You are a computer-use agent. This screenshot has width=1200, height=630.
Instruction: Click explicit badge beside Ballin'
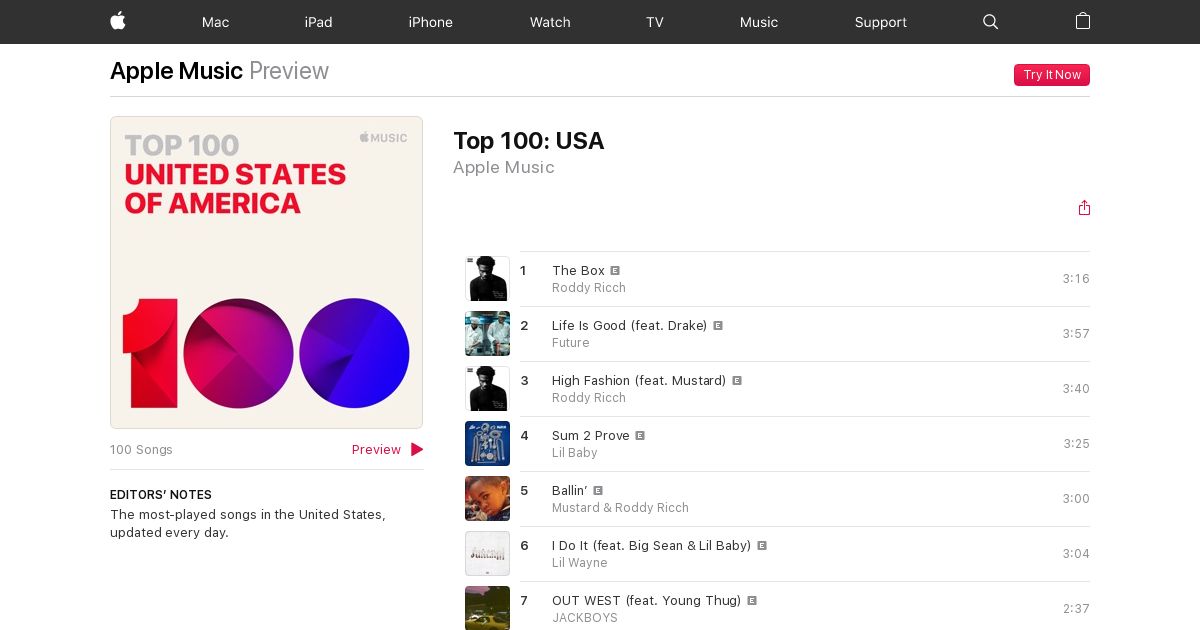tap(598, 490)
